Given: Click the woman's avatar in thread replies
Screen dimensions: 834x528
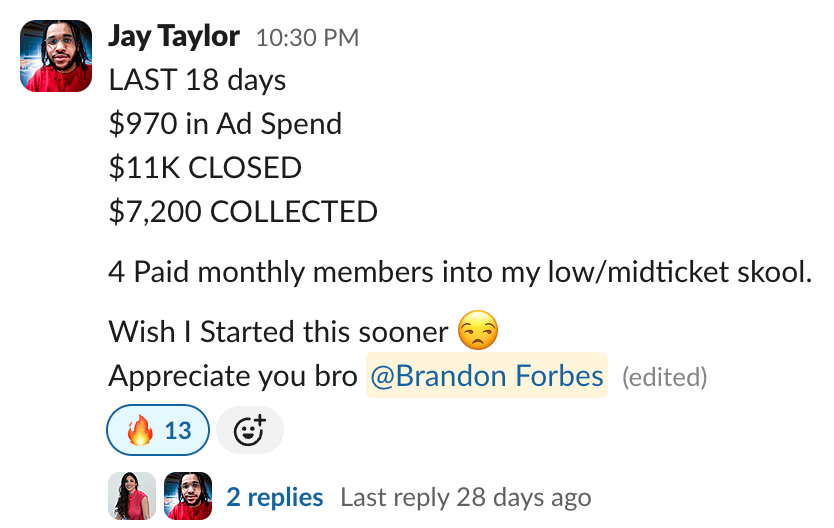Looking at the screenshot, I should coord(132,497).
